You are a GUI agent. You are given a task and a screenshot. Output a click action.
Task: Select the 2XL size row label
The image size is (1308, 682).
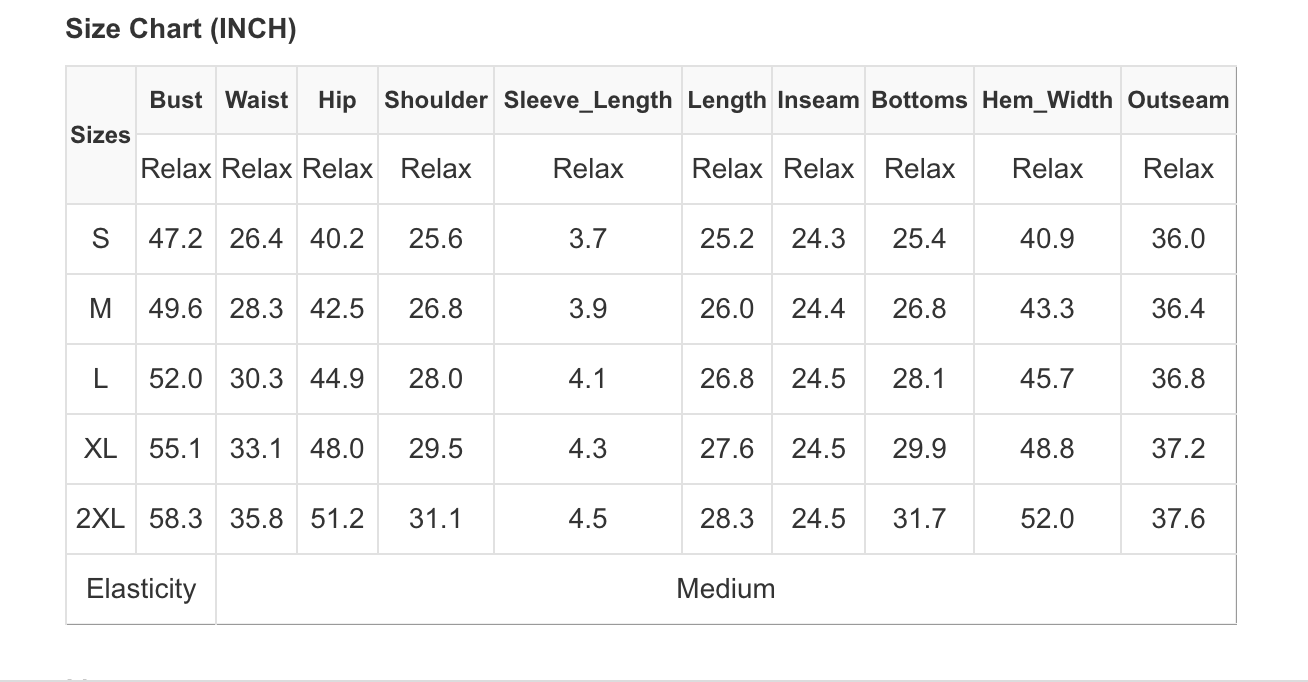coord(100,519)
